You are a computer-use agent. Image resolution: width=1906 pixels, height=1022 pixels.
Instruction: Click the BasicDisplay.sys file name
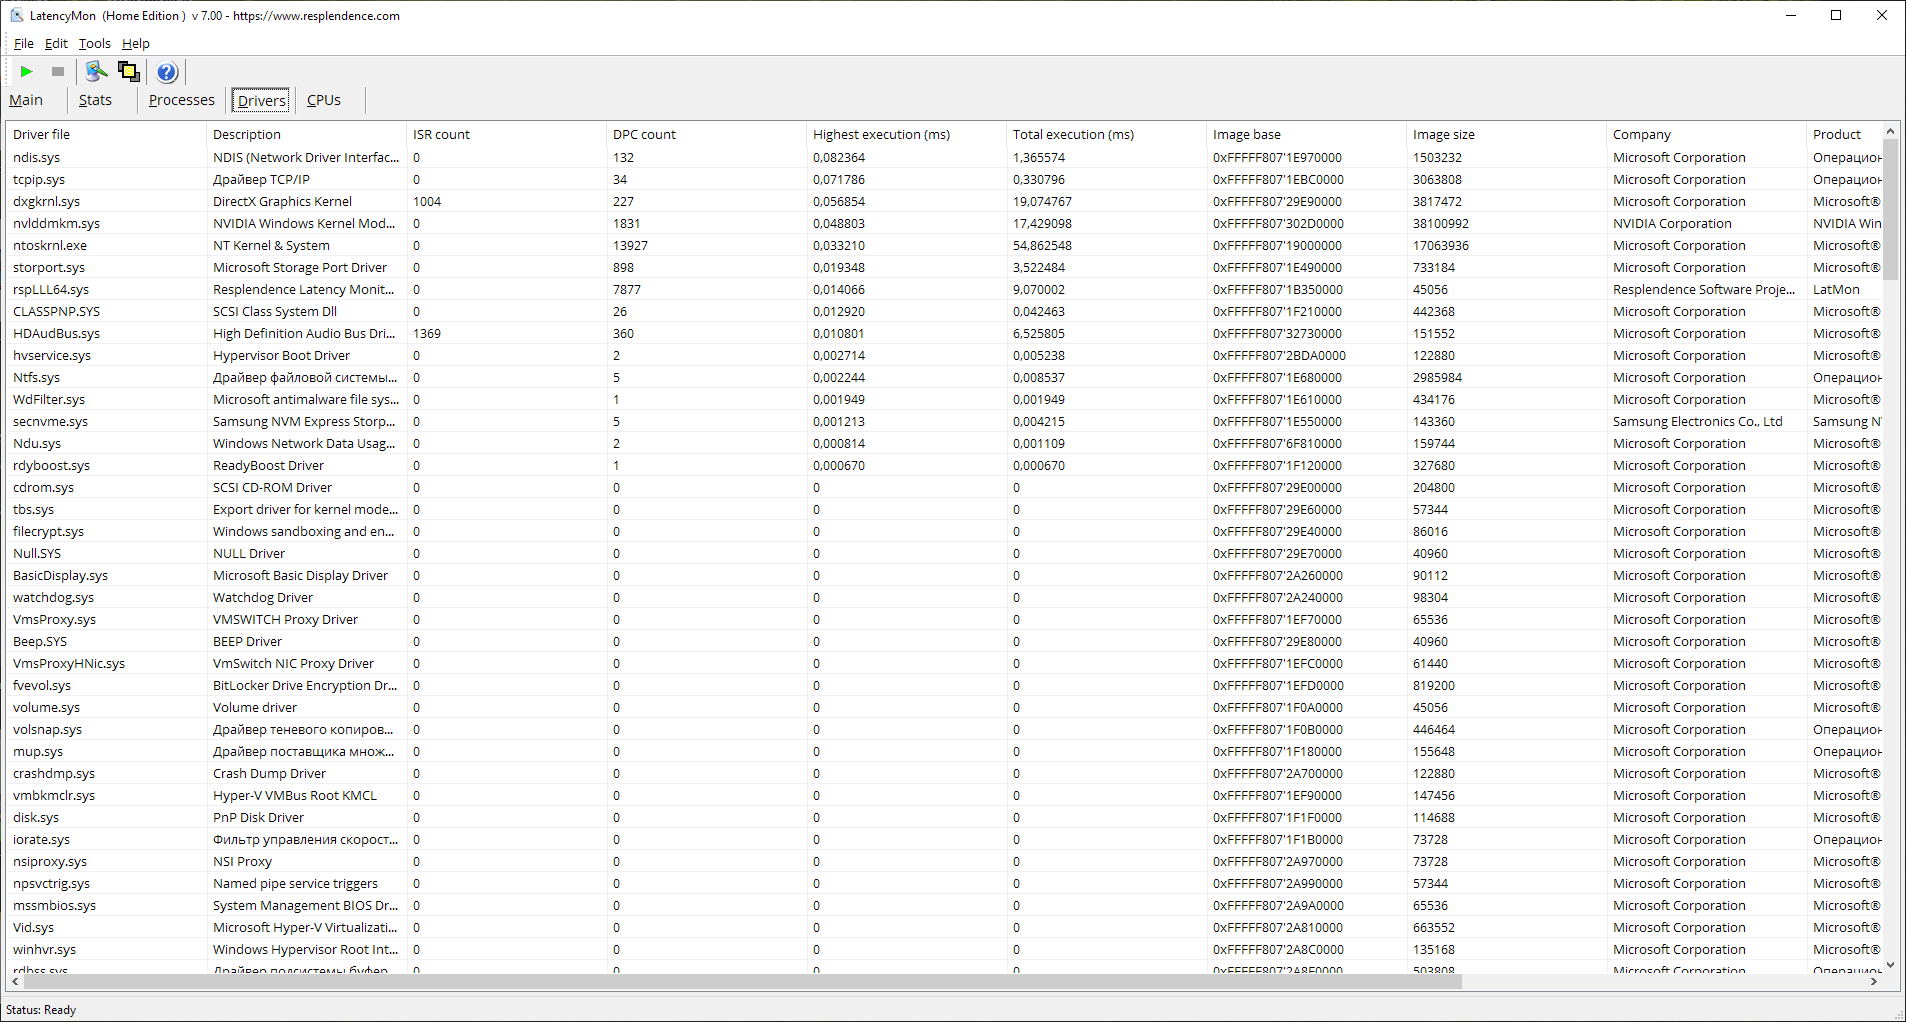[x=60, y=575]
